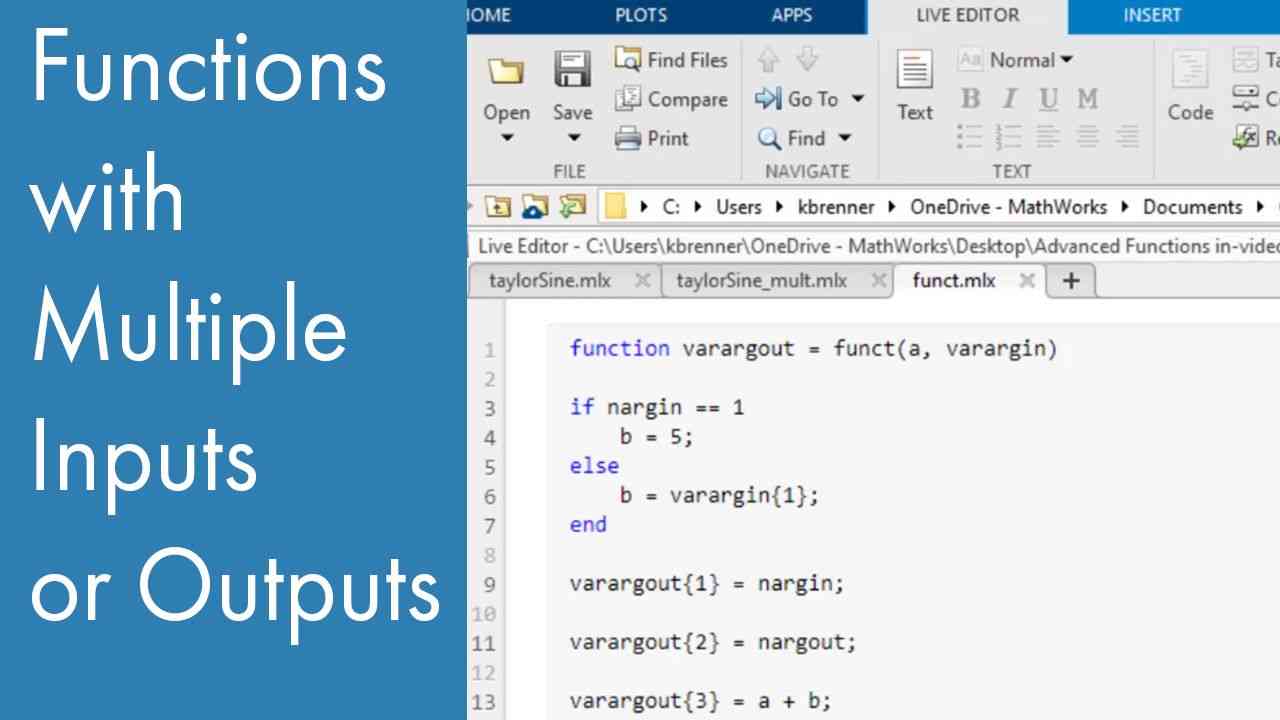The width and height of the screenshot is (1280, 720).
Task: Navigate to the Documents folder in path
Action: [x=1192, y=207]
